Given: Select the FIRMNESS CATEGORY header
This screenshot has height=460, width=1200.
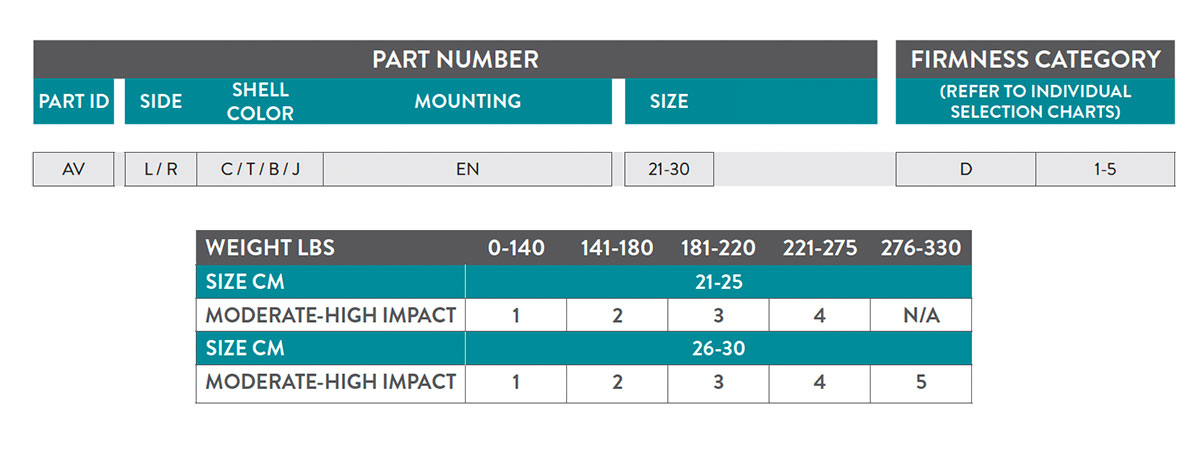Looking at the screenshot, I should 1035,59.
